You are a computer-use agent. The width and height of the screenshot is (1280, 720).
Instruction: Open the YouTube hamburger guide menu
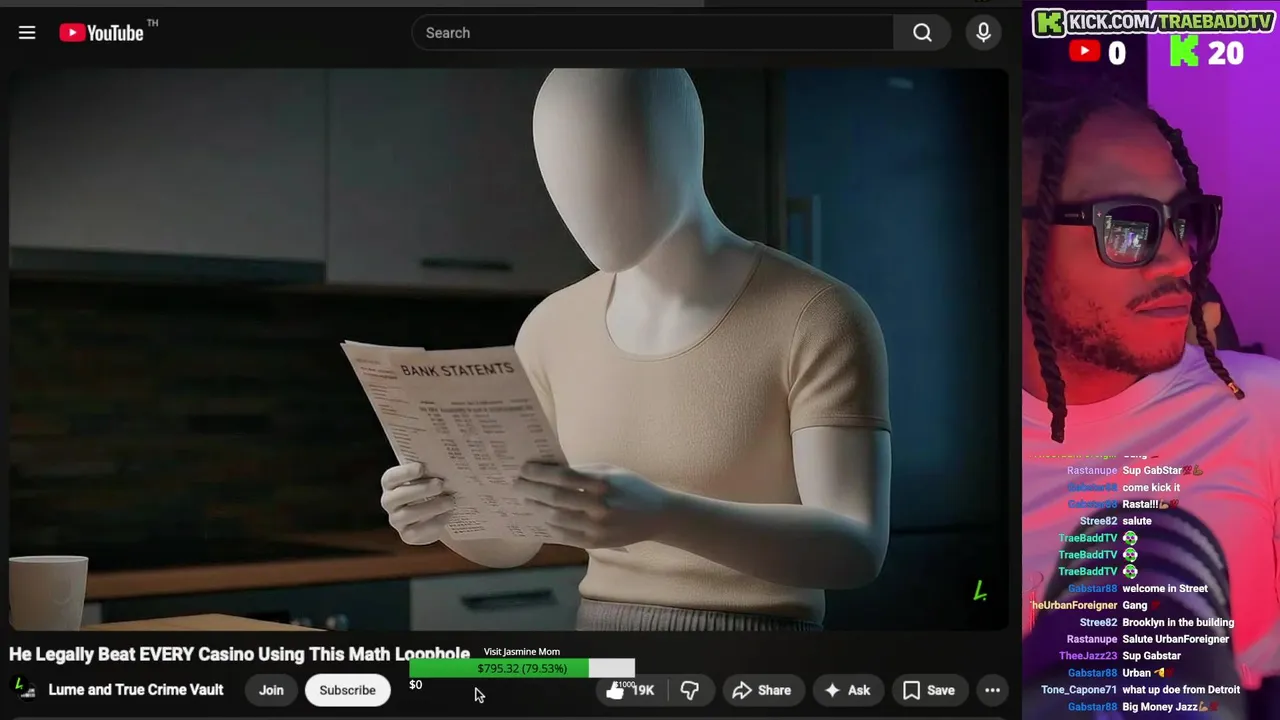click(27, 33)
